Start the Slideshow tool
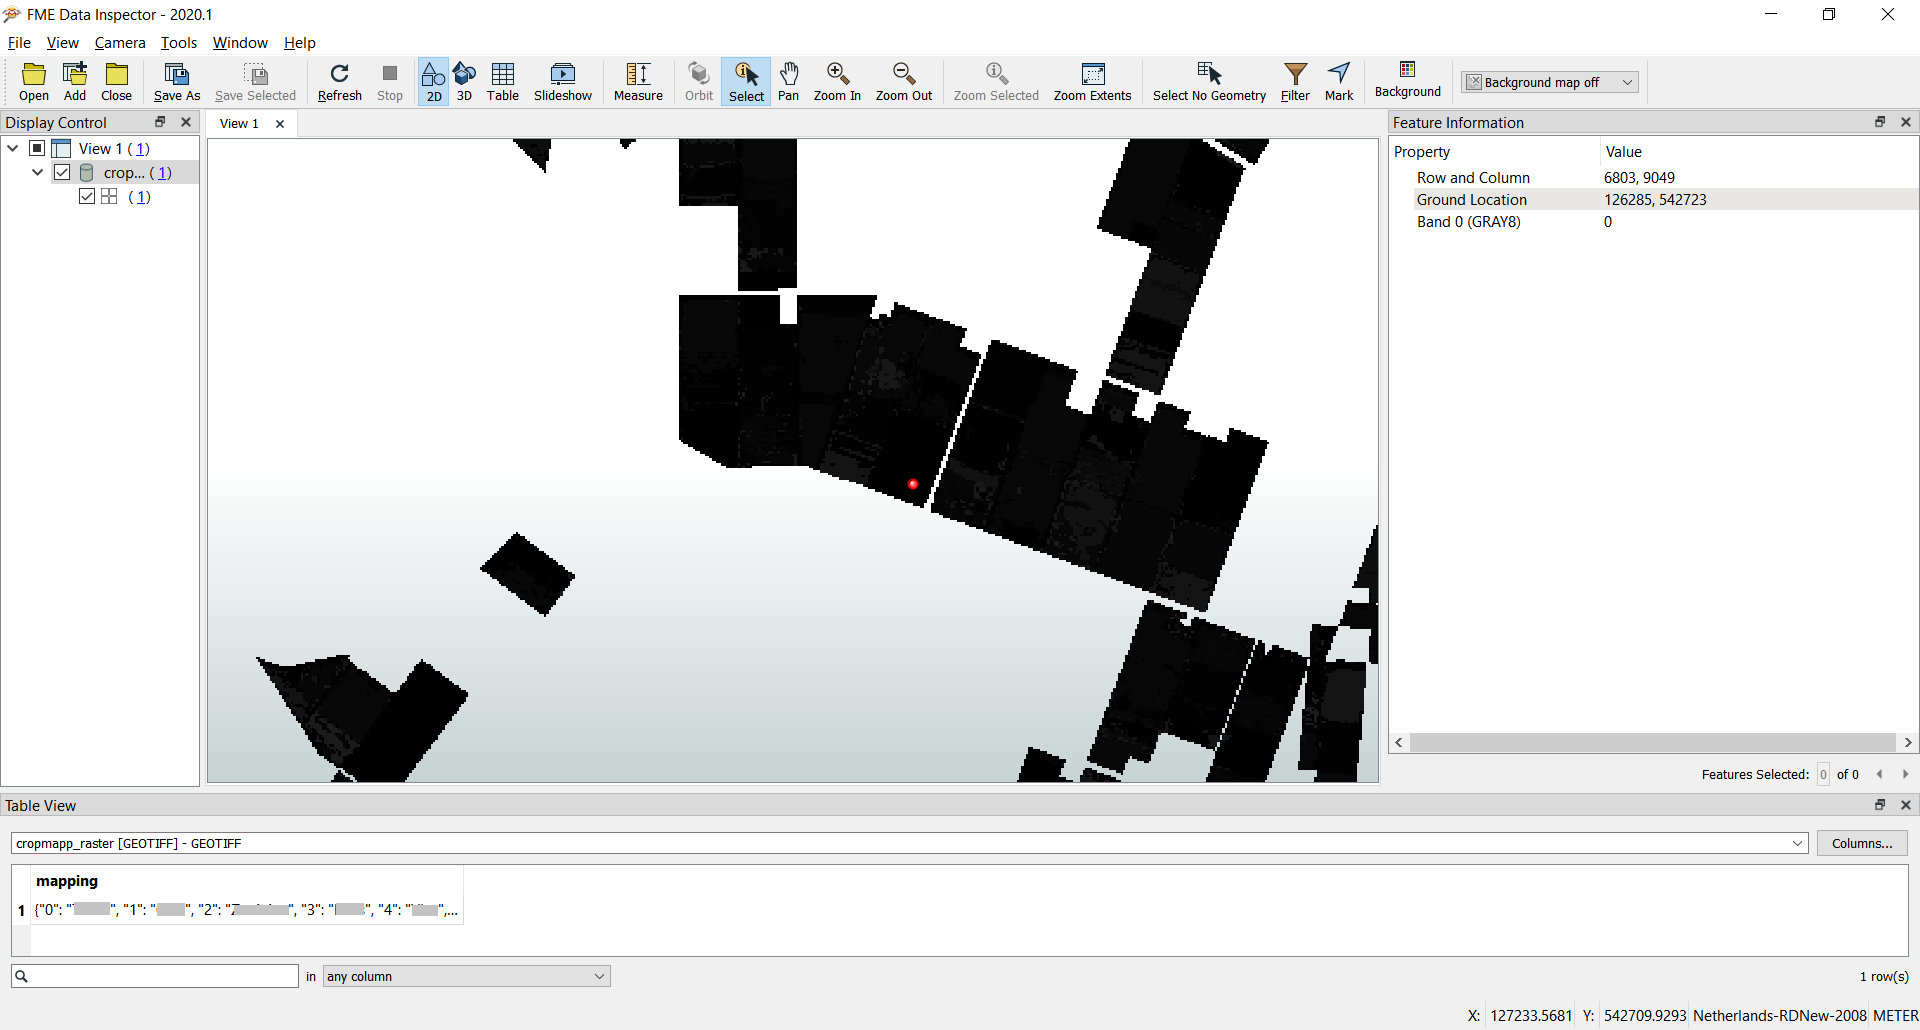Screen dimensions: 1920x1030 pos(563,82)
